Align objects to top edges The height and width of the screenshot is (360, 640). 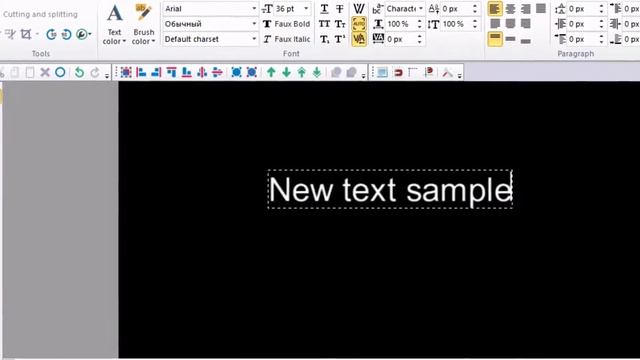pos(171,73)
